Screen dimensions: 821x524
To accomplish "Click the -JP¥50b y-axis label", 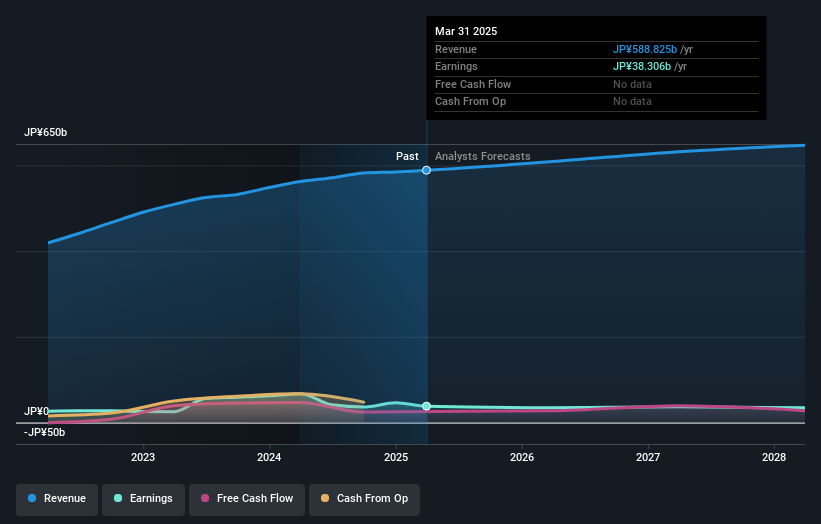I will 45,432.
